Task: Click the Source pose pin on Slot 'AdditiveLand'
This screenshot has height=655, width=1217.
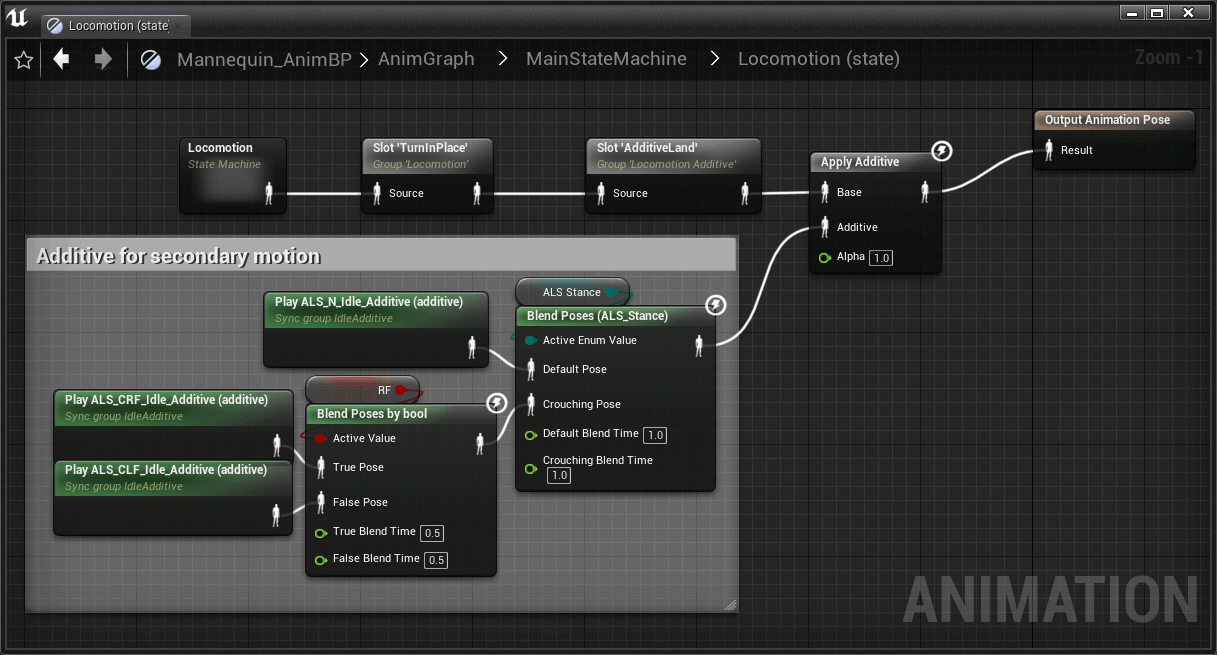Action: (x=602, y=193)
